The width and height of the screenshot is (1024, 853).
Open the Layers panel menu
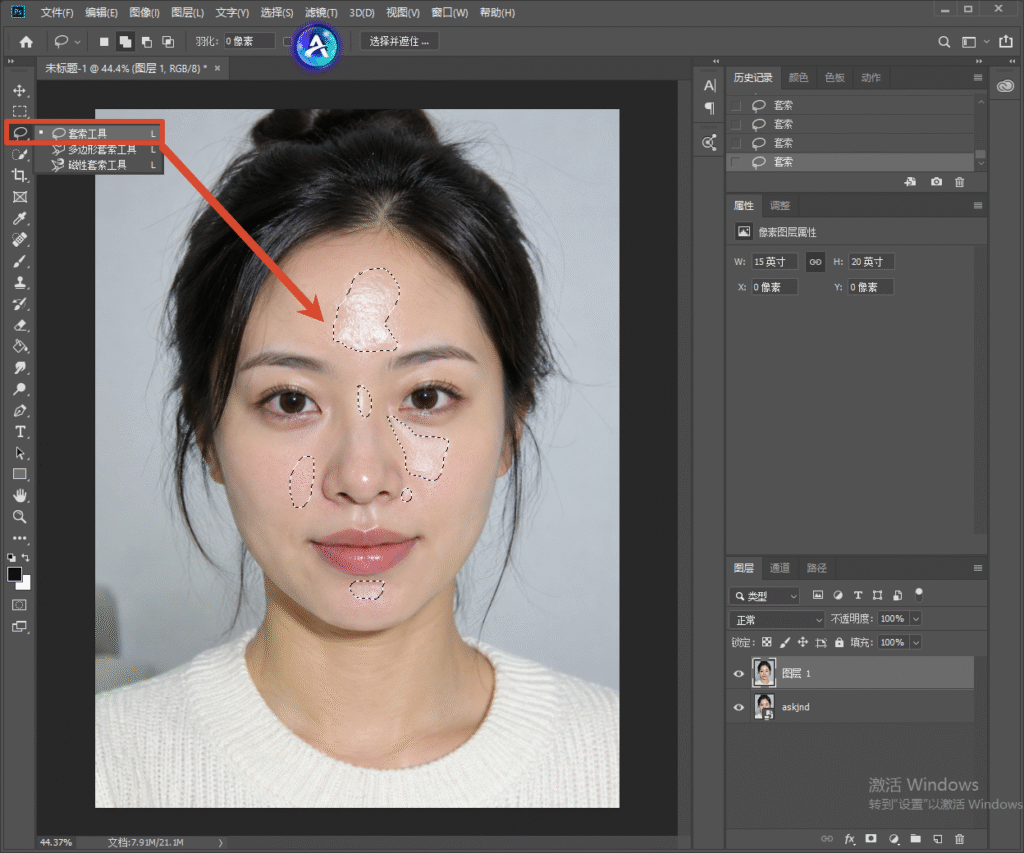point(978,568)
